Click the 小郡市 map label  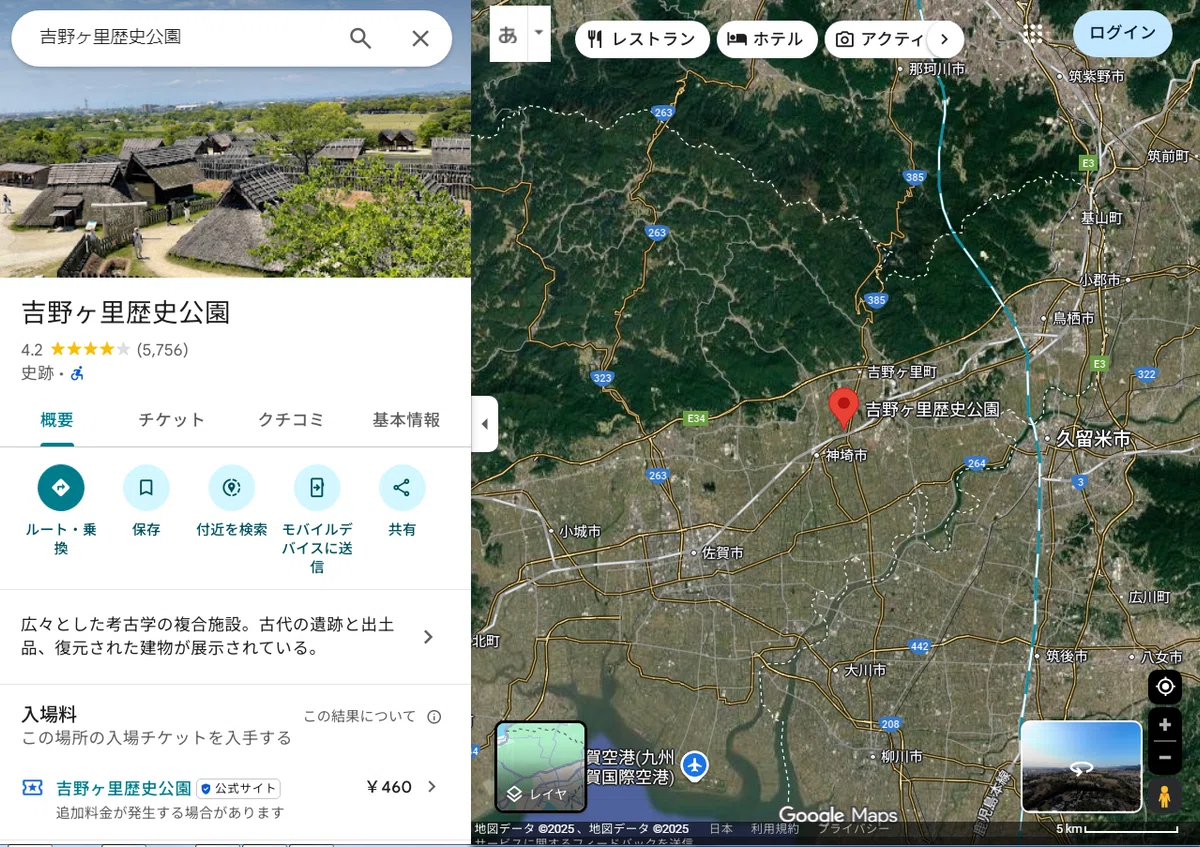click(1100, 281)
